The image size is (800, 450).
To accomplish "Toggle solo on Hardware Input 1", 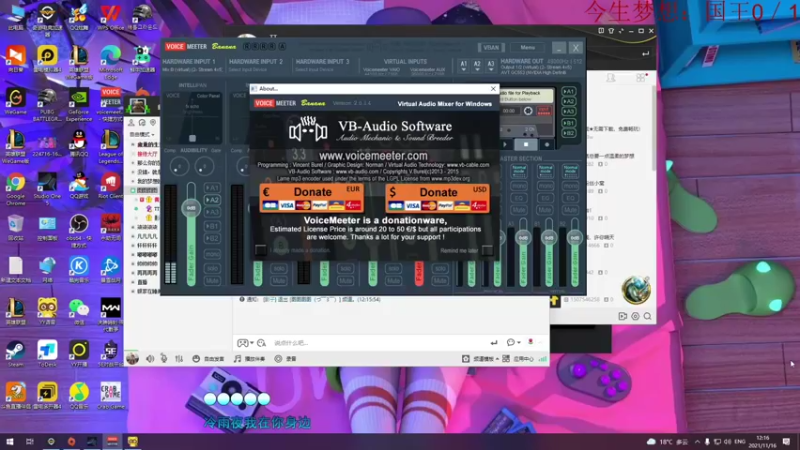I will tap(212, 268).
